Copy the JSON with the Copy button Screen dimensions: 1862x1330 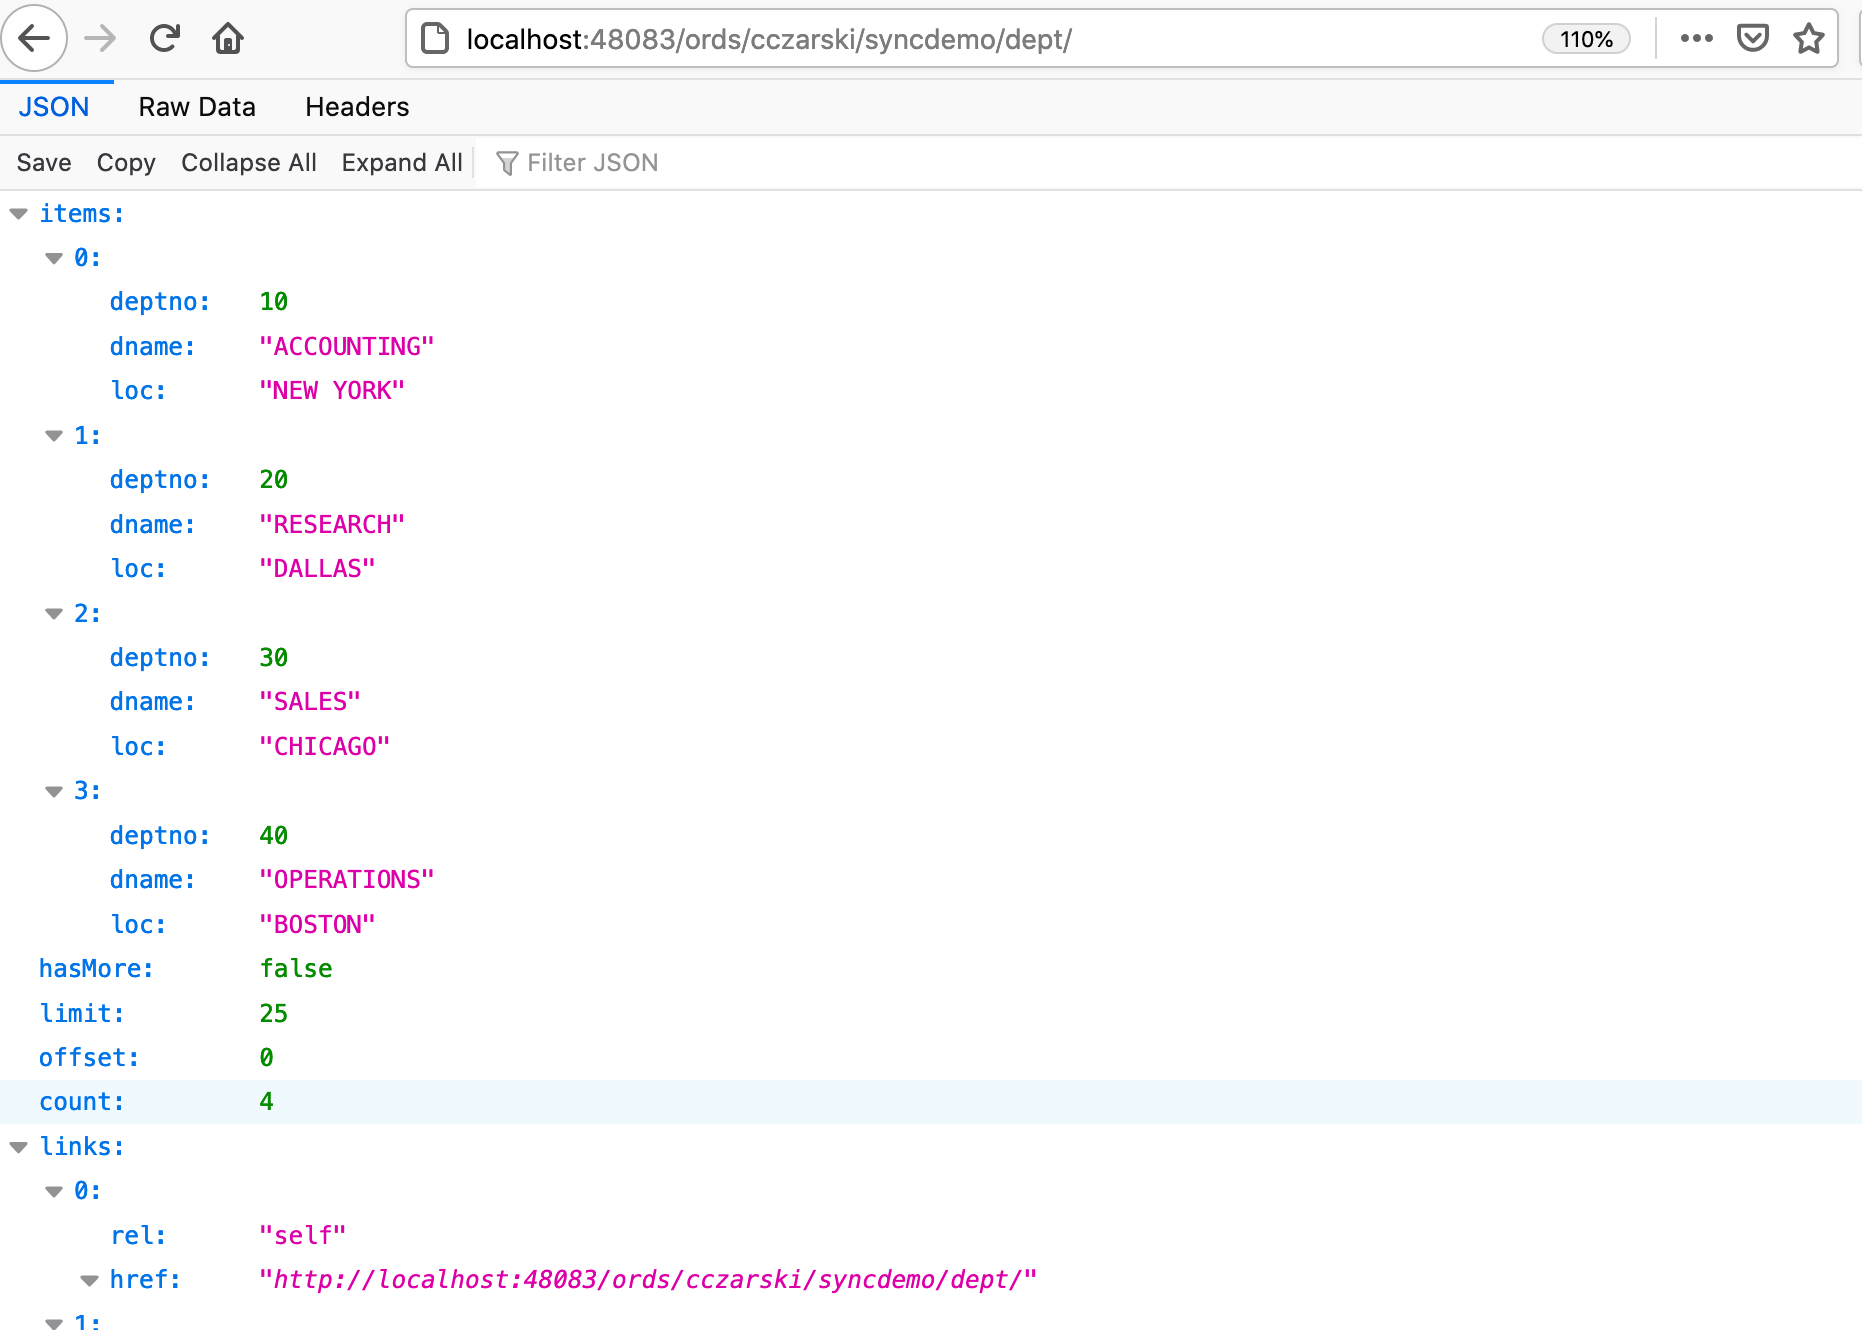tap(126, 162)
